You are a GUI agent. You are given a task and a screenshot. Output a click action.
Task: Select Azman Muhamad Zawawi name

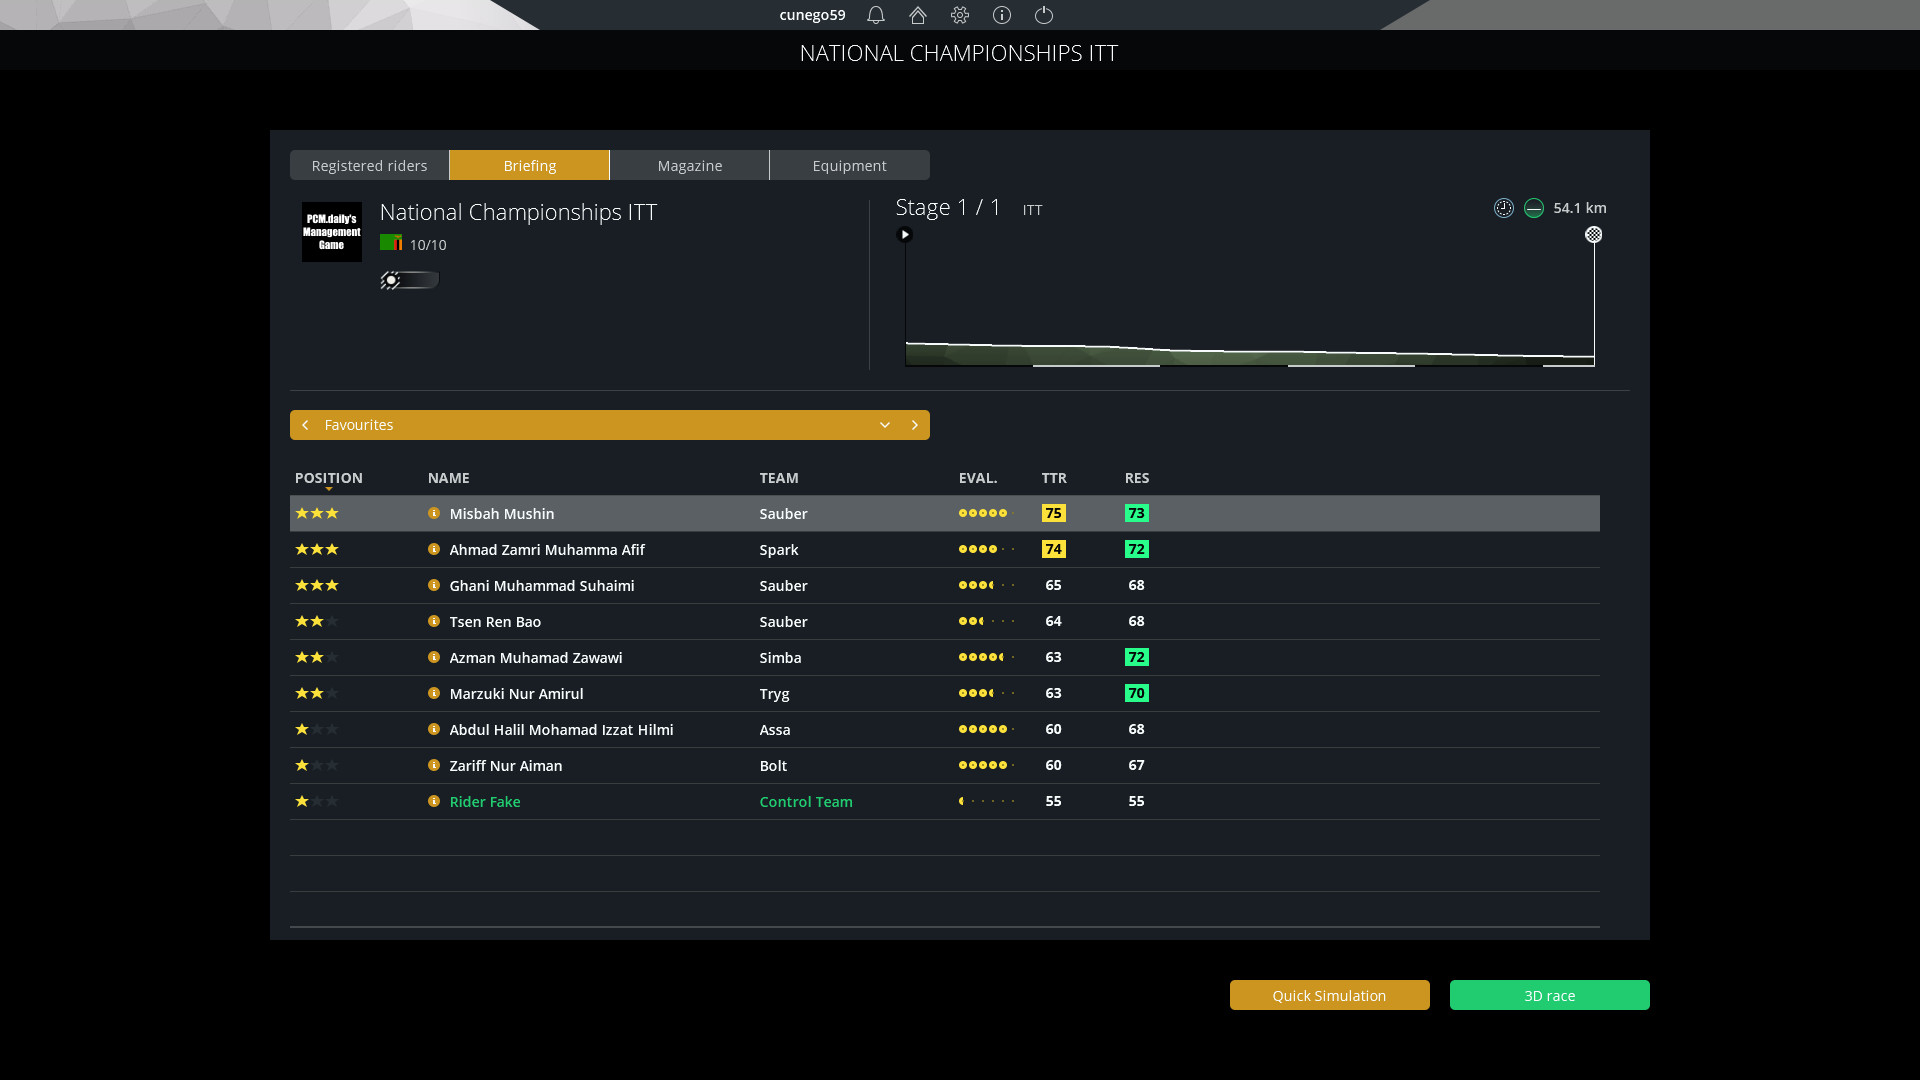[x=535, y=657]
